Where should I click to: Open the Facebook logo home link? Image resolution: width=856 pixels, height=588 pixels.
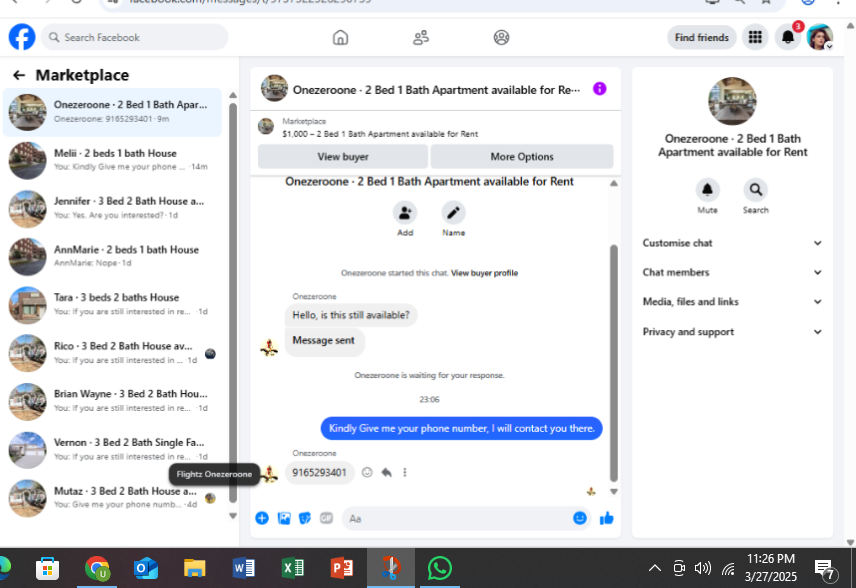(22, 37)
